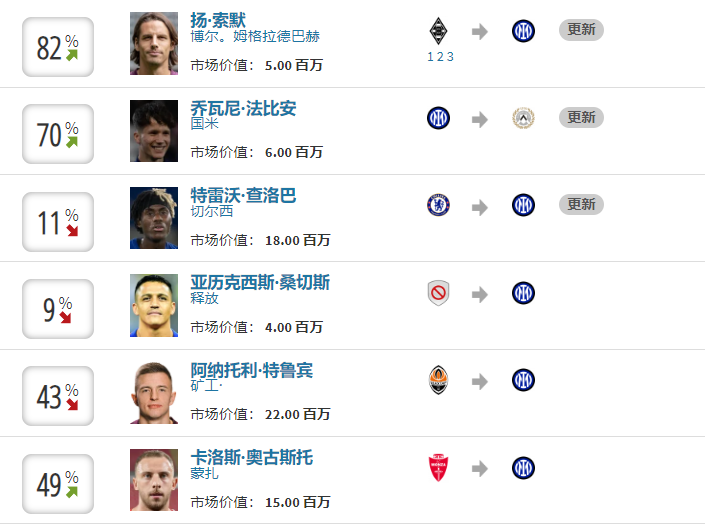705x524 pixels.
Task: Open 特雷沃·查洛巴's portrait thumbnail
Action: click(x=154, y=218)
